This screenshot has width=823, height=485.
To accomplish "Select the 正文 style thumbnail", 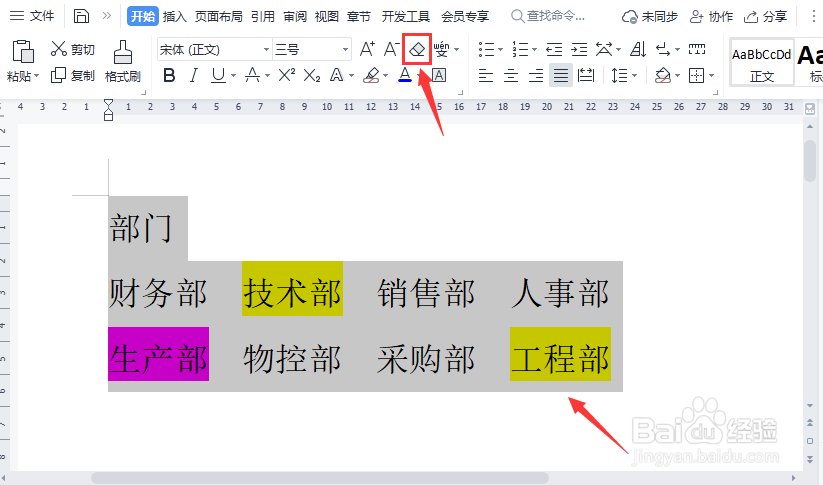I will point(762,63).
